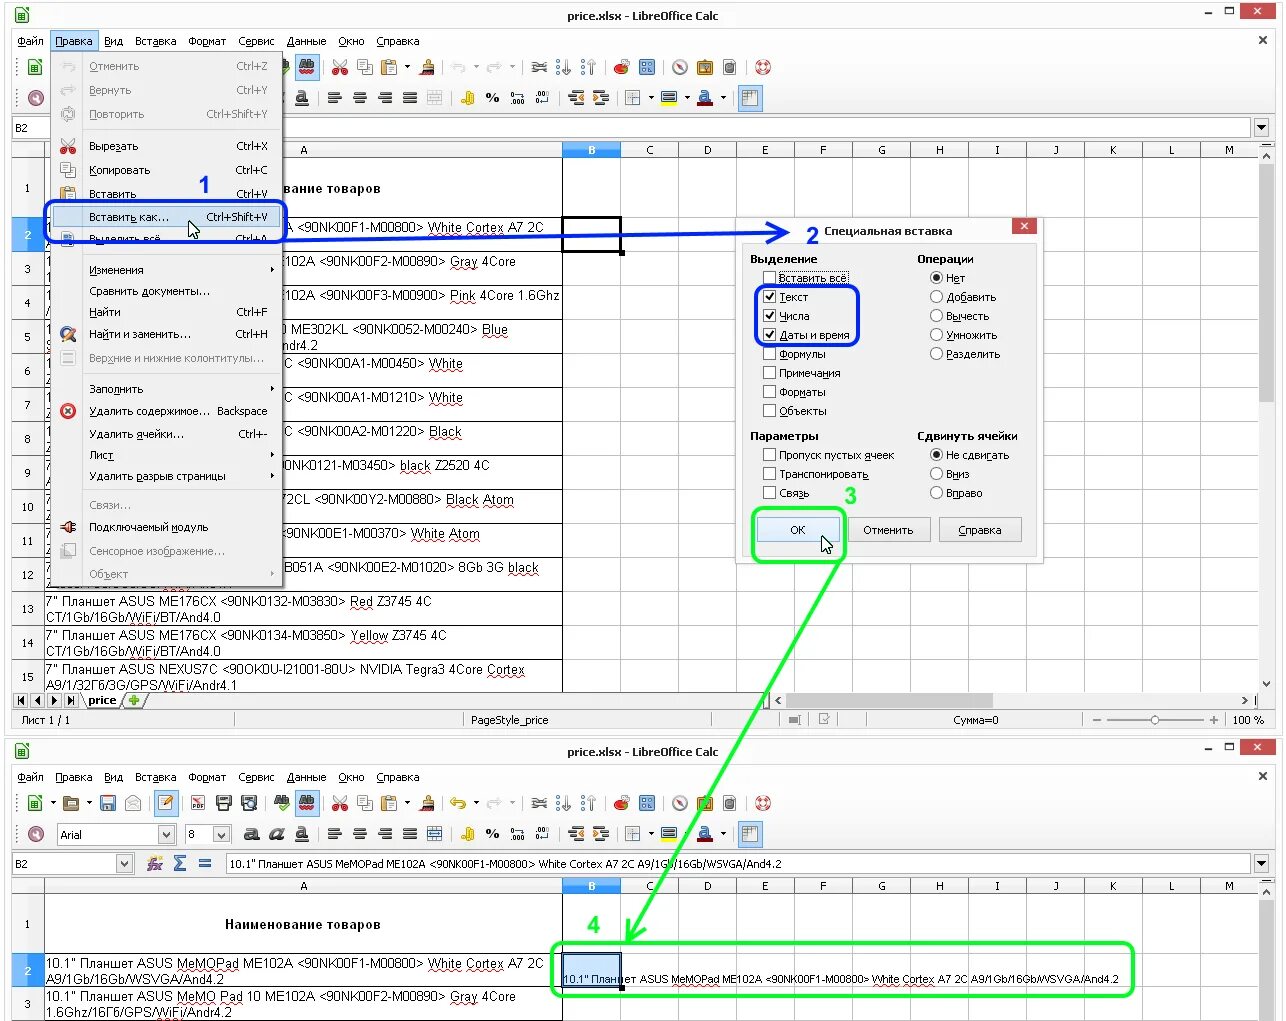Open the Name Box dropdown in the lower window

pos(124,863)
